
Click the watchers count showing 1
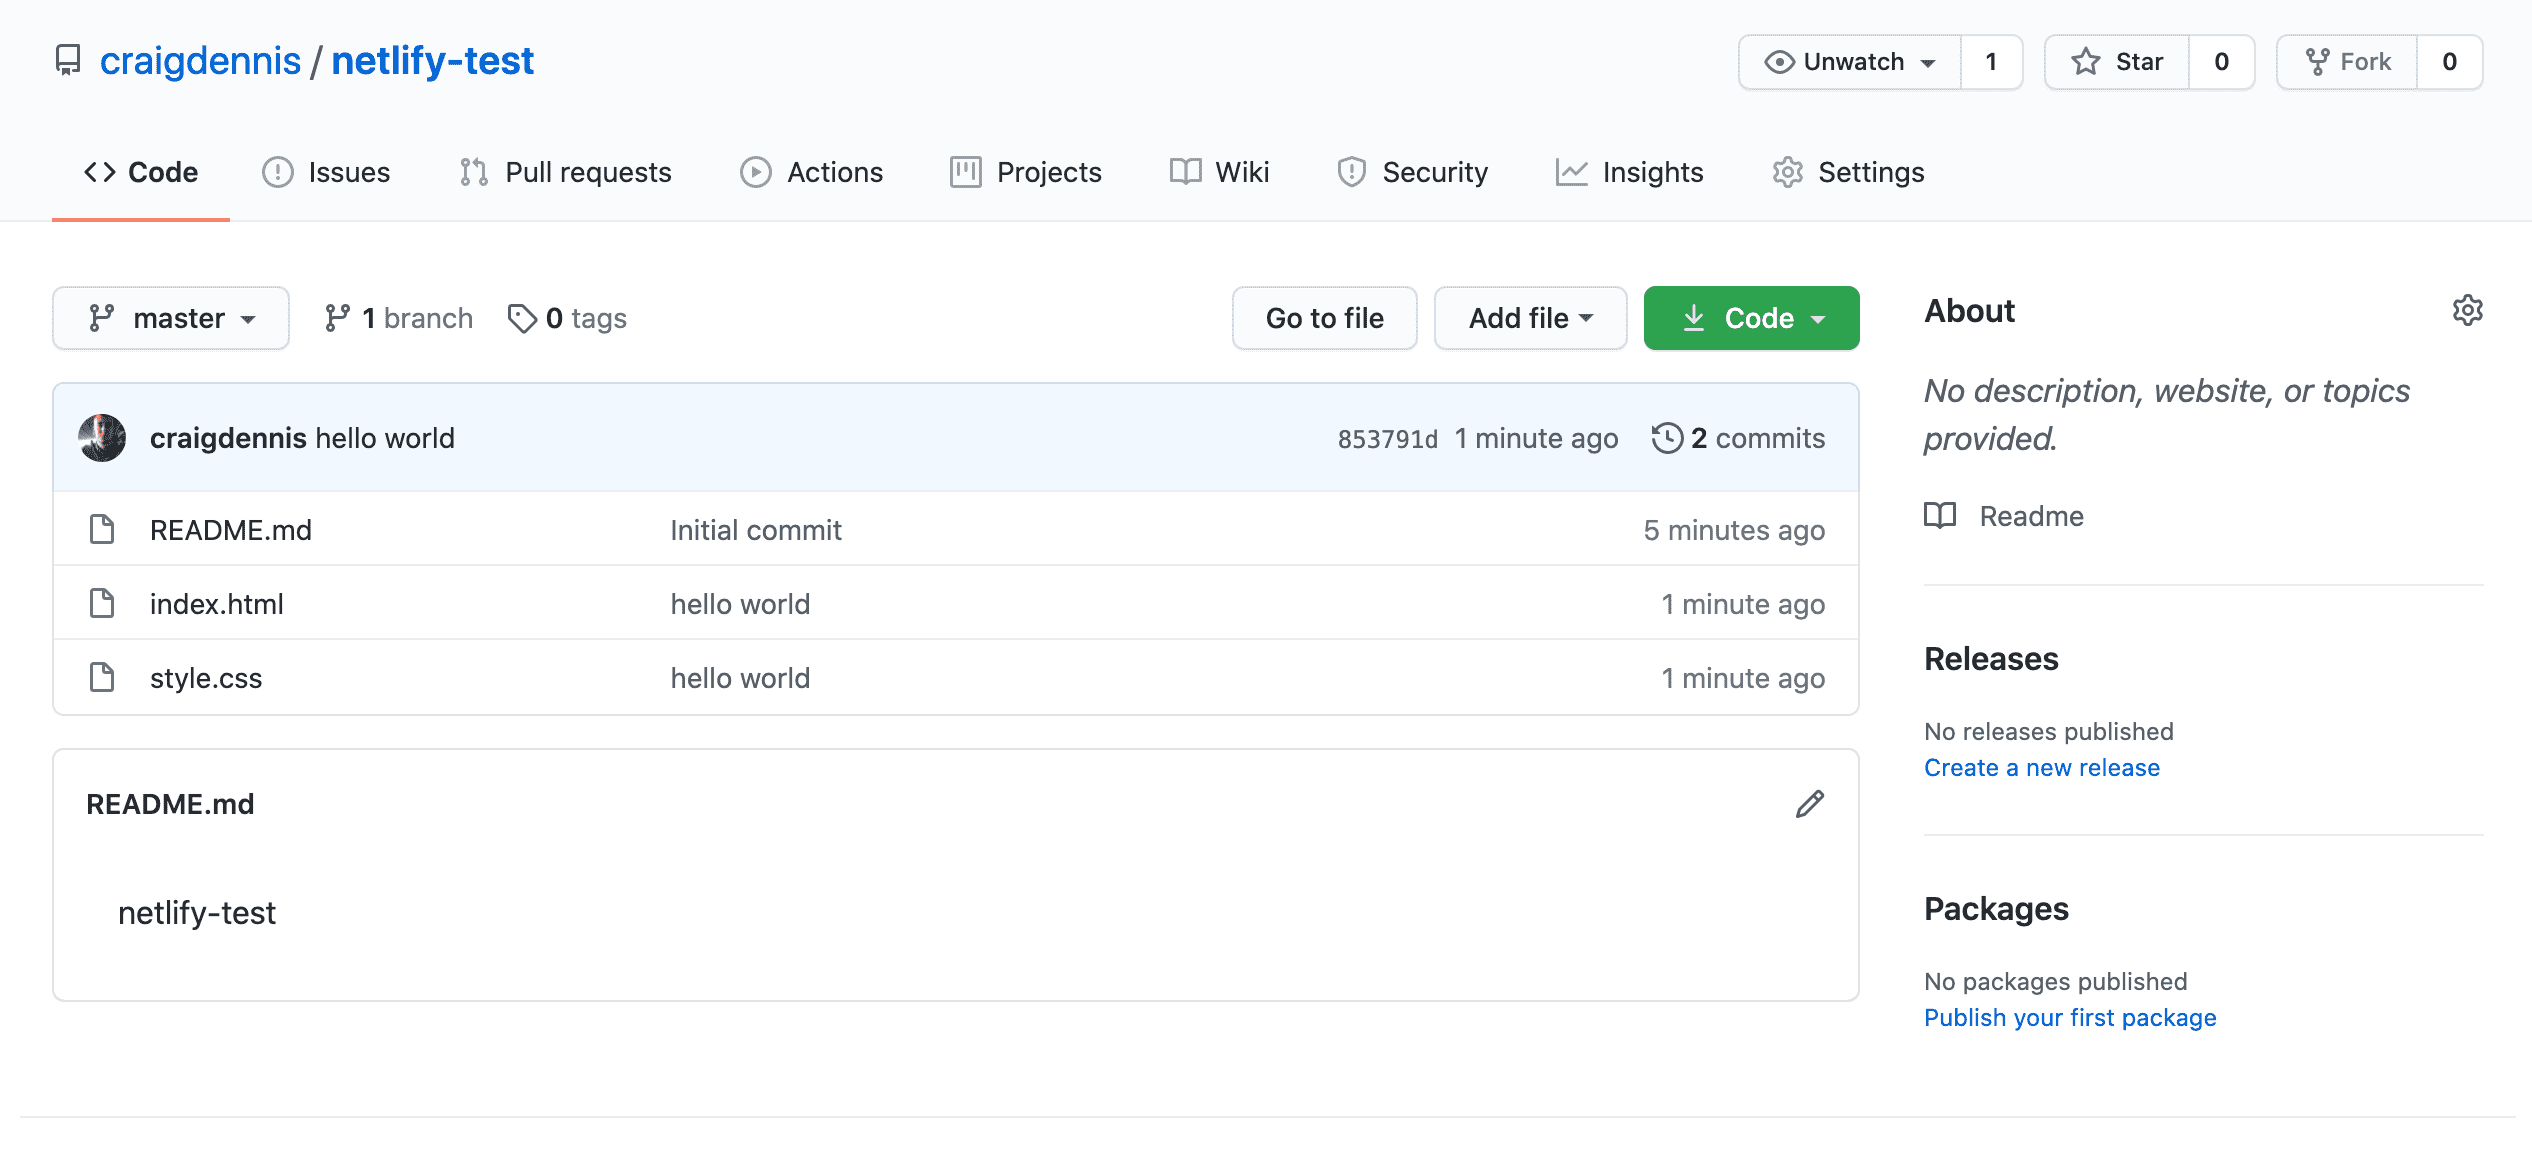coord(1991,62)
